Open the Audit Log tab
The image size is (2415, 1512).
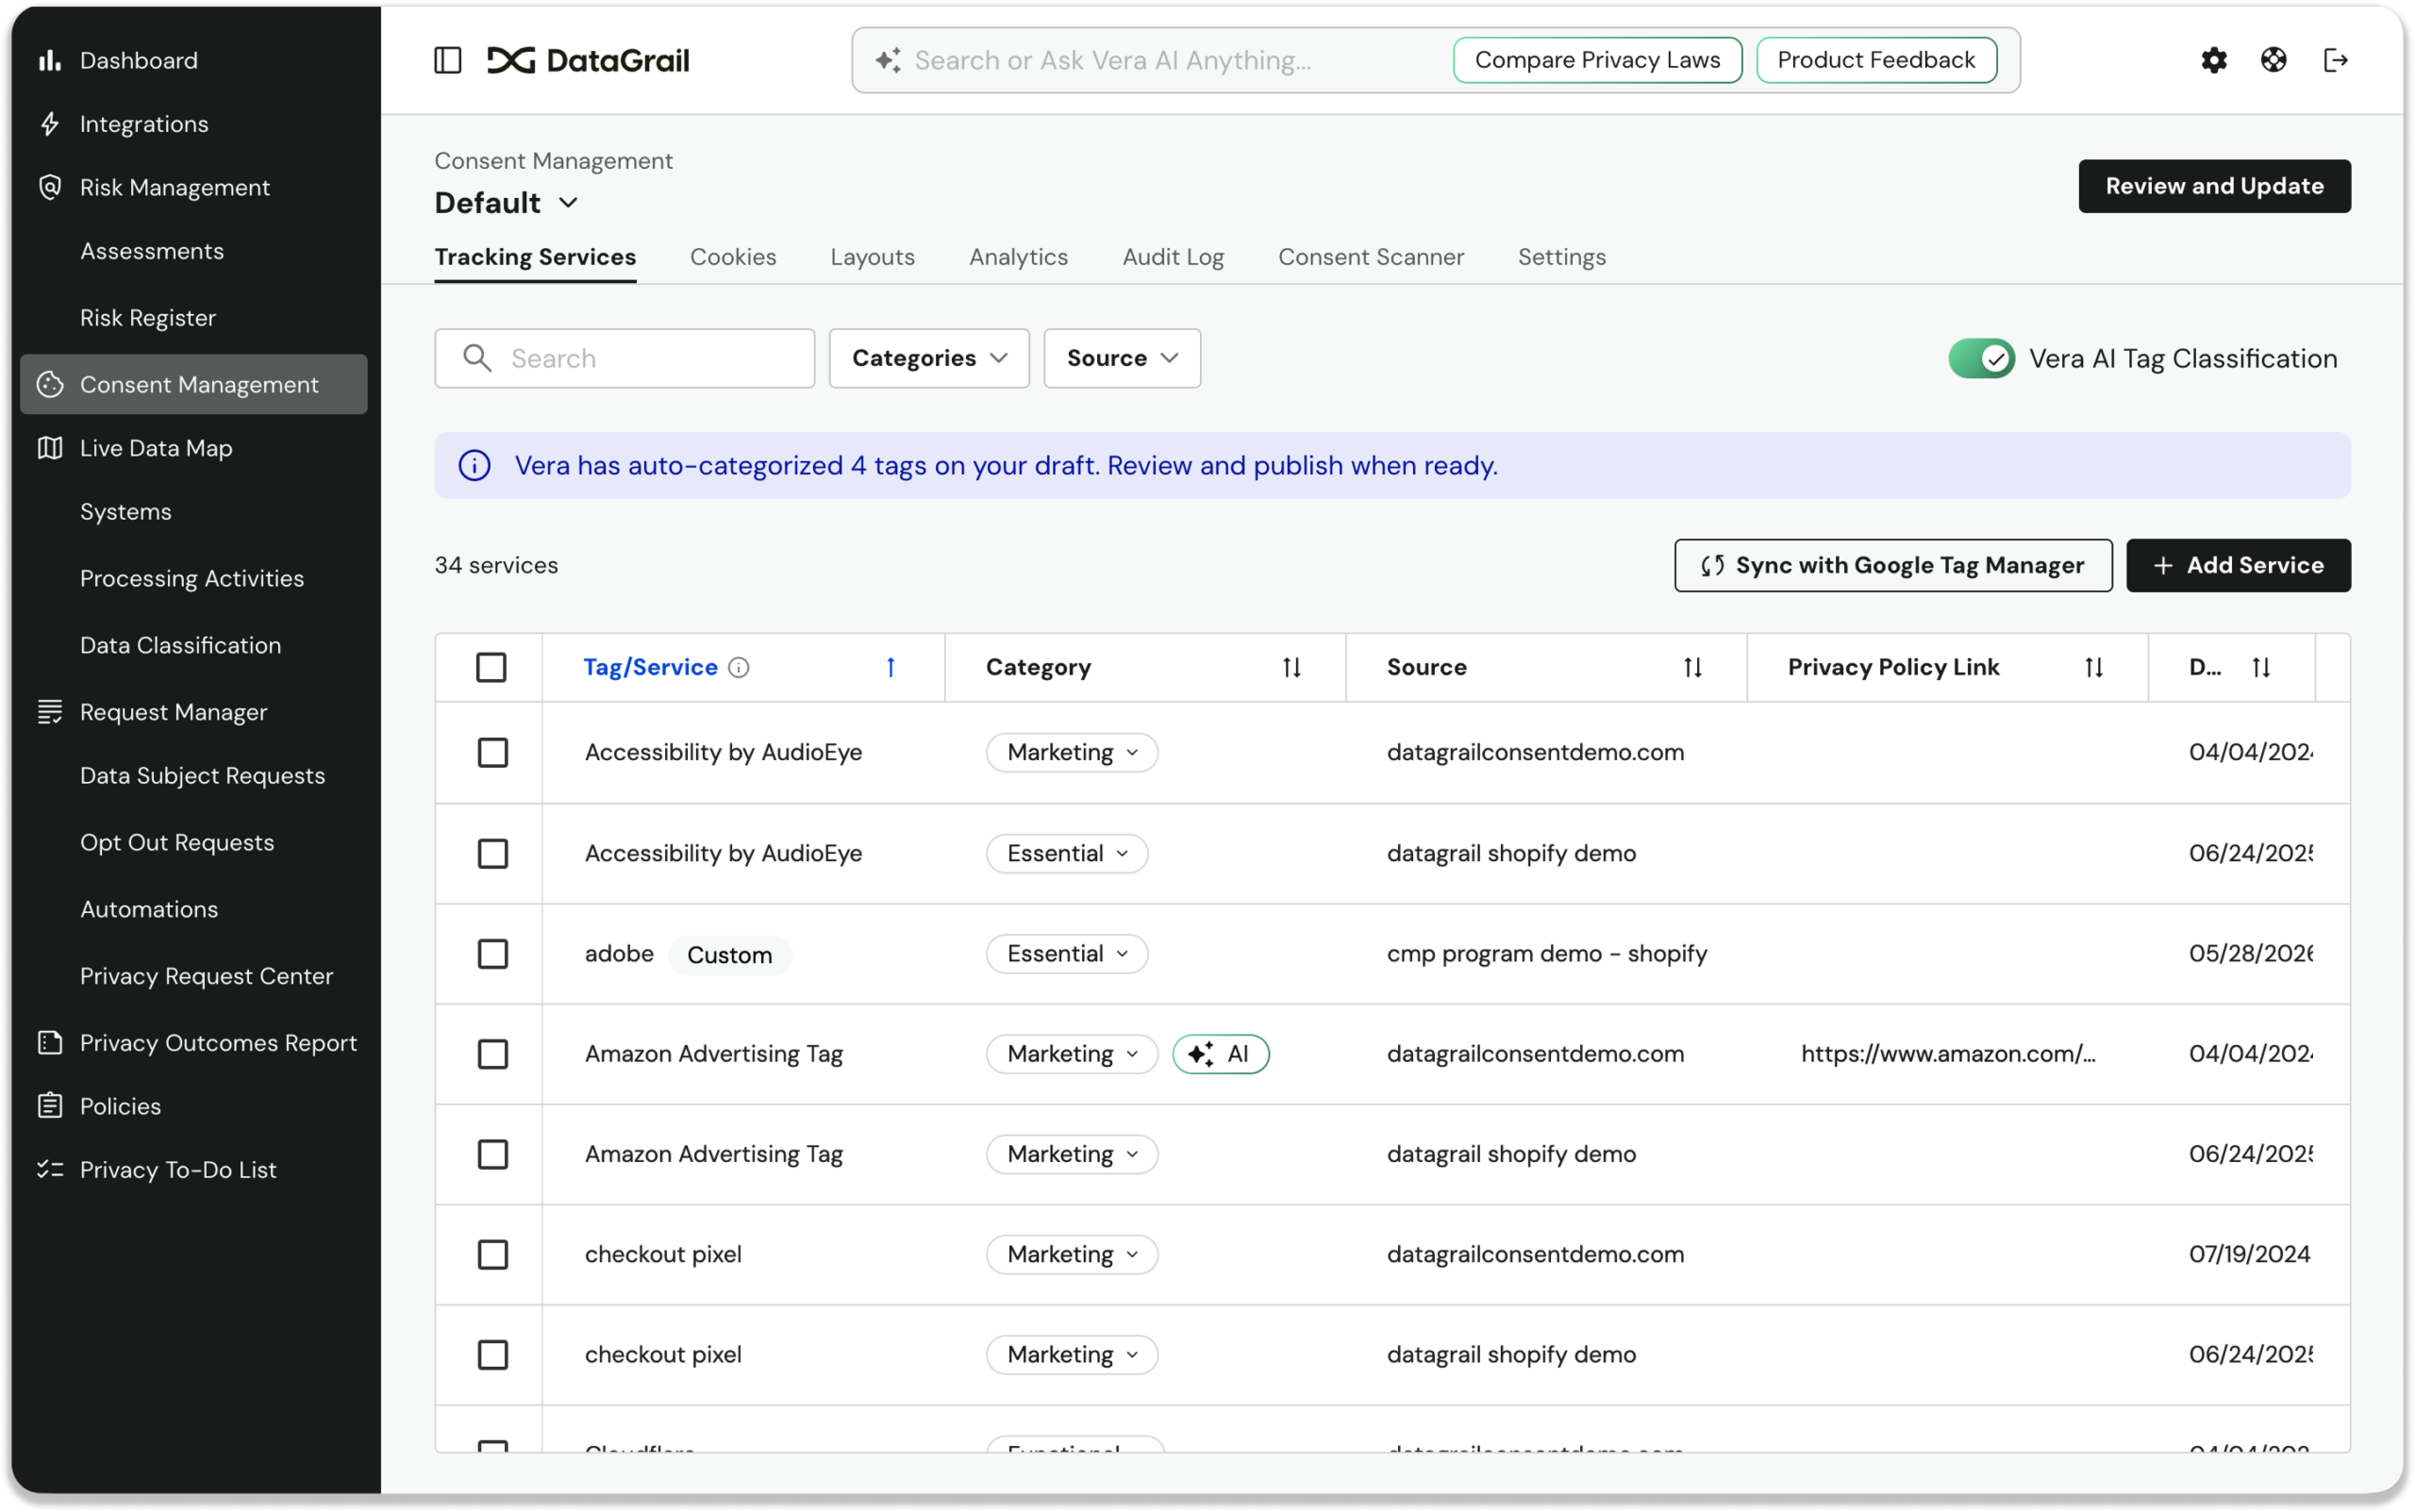[1173, 257]
